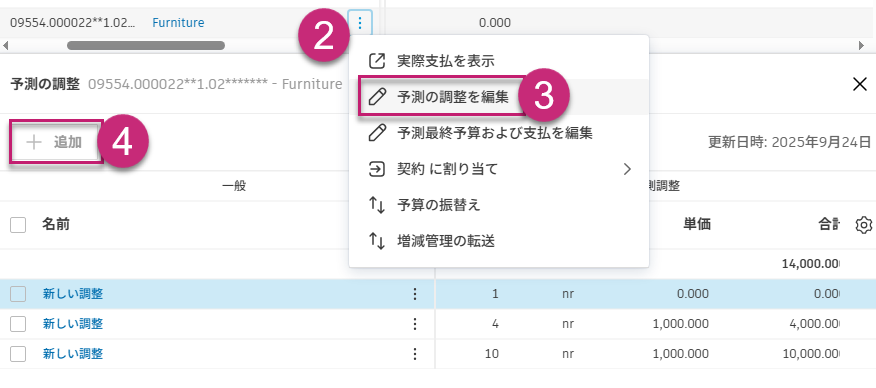876x388 pixels.
Task: Open 新しい調整 link in the quantity 1 row
Action: 73,294
